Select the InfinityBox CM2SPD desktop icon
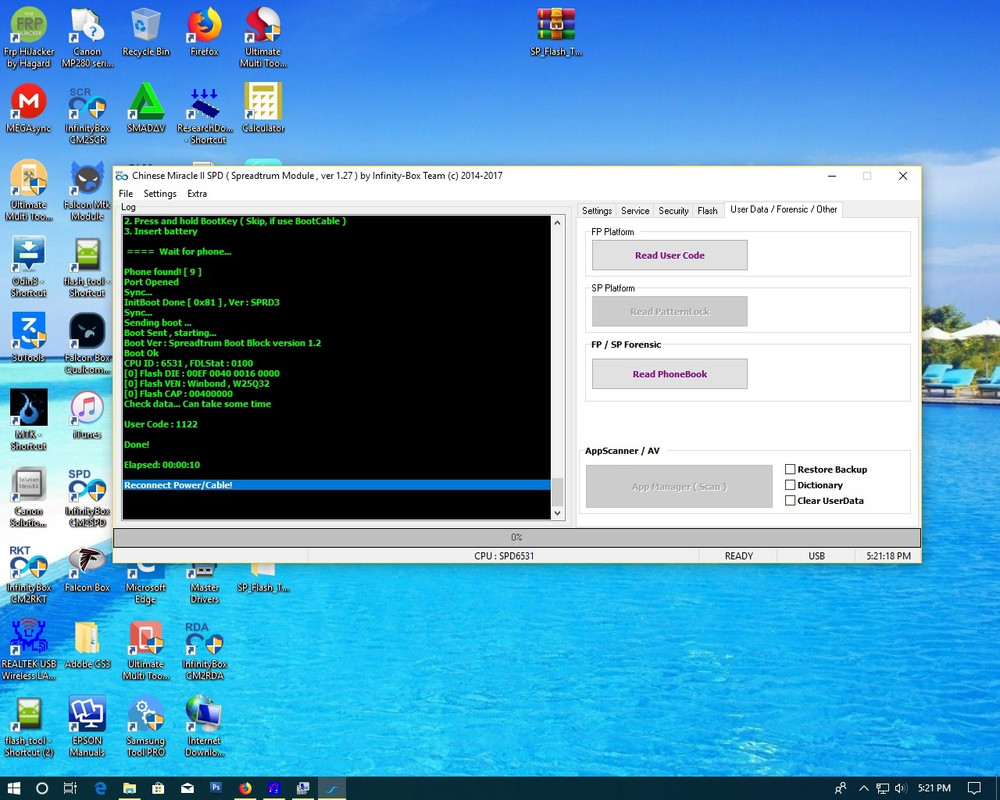 (87, 498)
